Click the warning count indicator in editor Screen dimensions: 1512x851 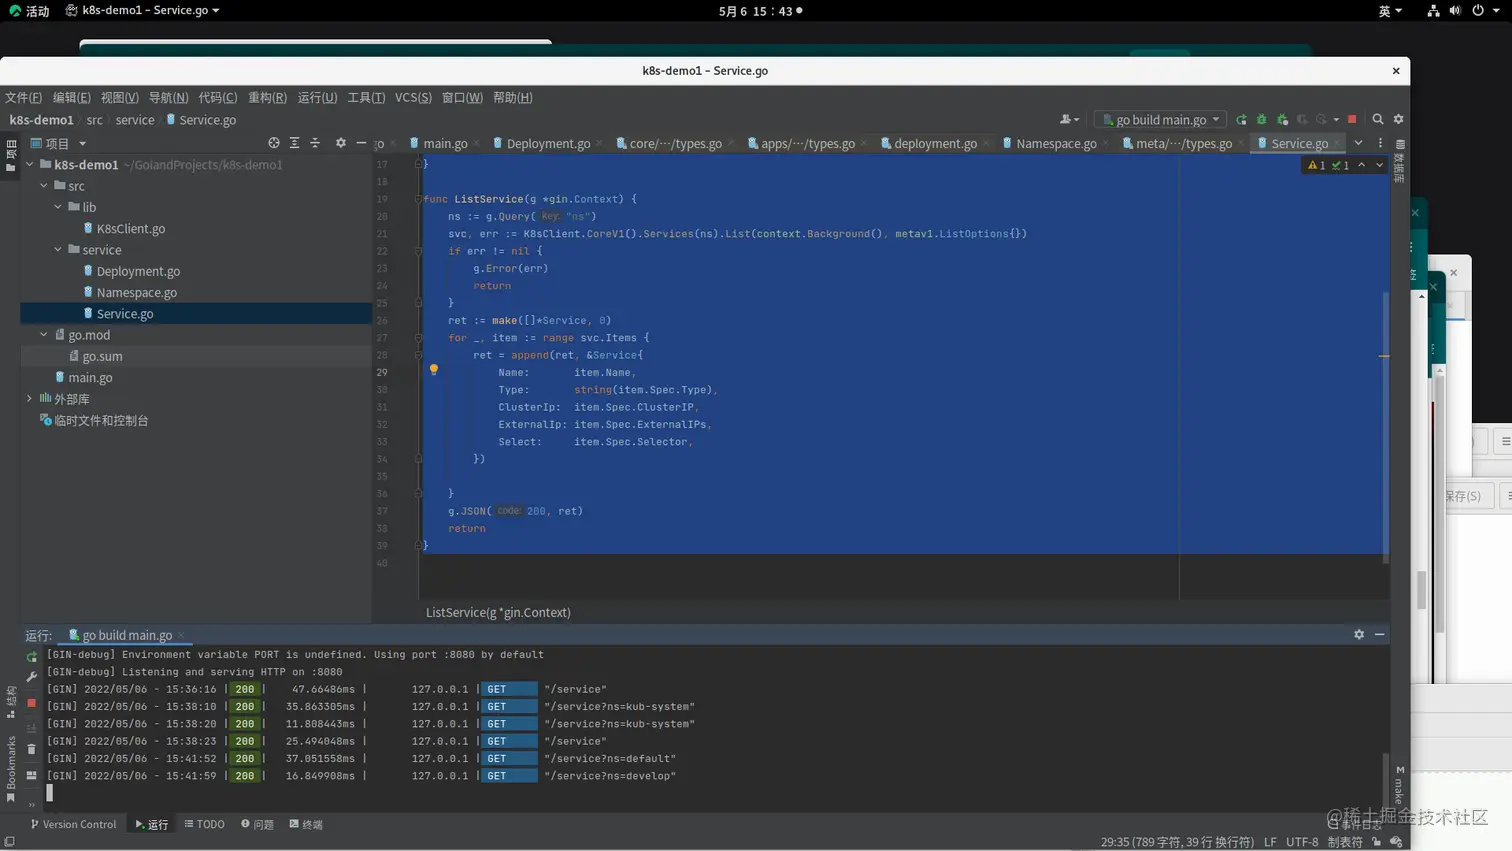1316,165
